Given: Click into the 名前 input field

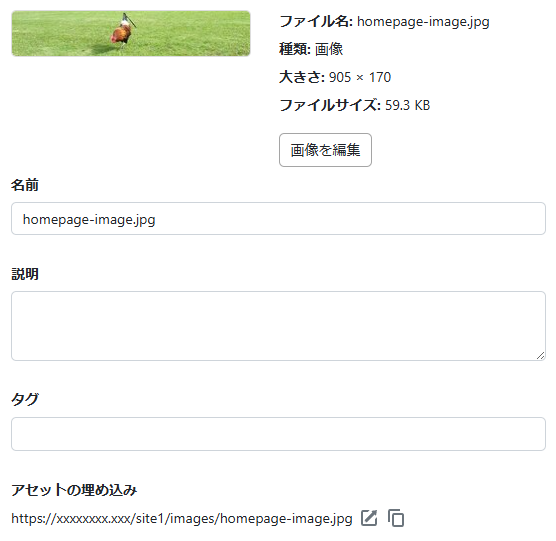Looking at the screenshot, I should click(278, 219).
